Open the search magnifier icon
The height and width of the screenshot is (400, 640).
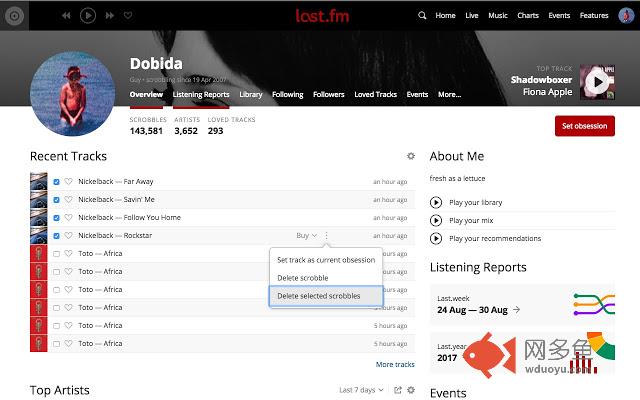point(422,16)
